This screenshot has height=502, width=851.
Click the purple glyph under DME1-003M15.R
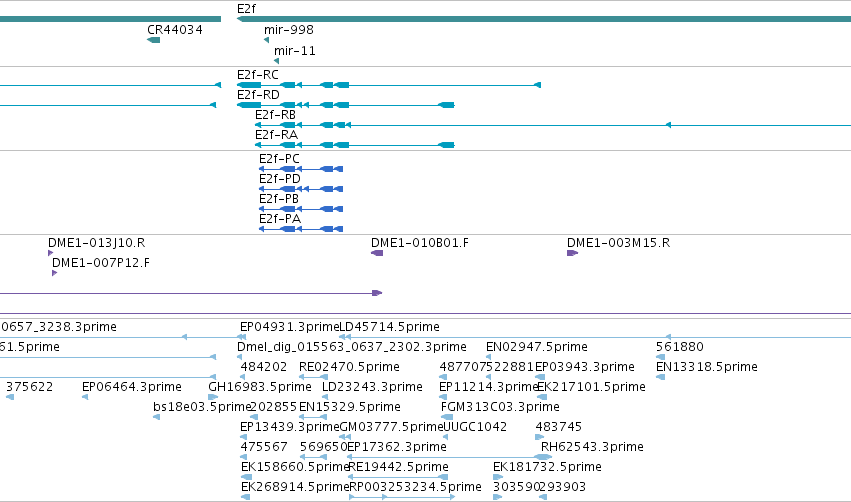pos(573,253)
